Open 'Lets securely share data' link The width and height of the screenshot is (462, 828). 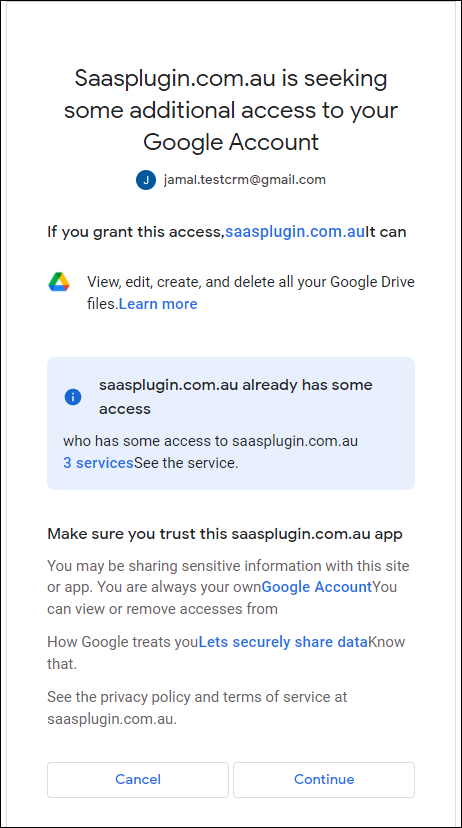(x=283, y=642)
